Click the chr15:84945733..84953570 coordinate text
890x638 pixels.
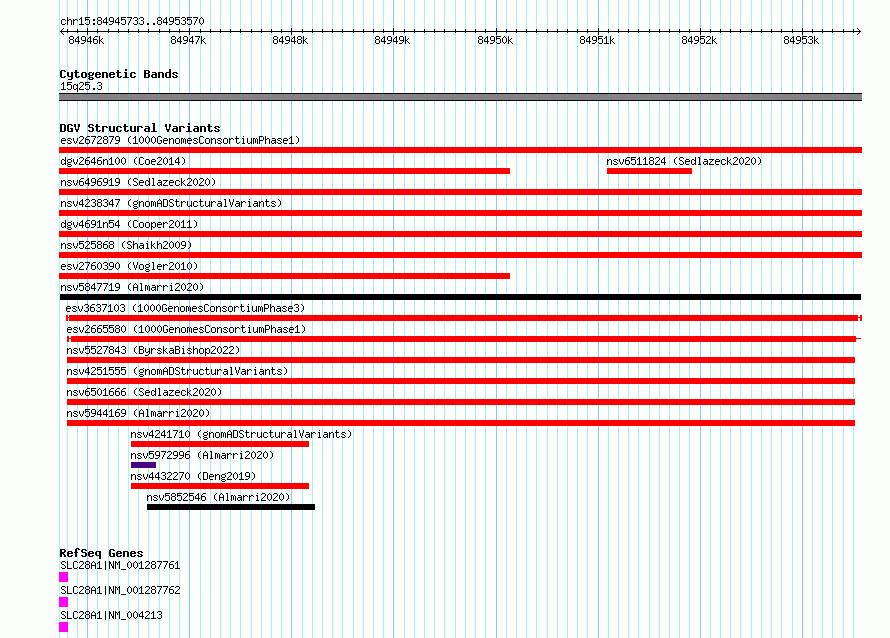tap(132, 21)
